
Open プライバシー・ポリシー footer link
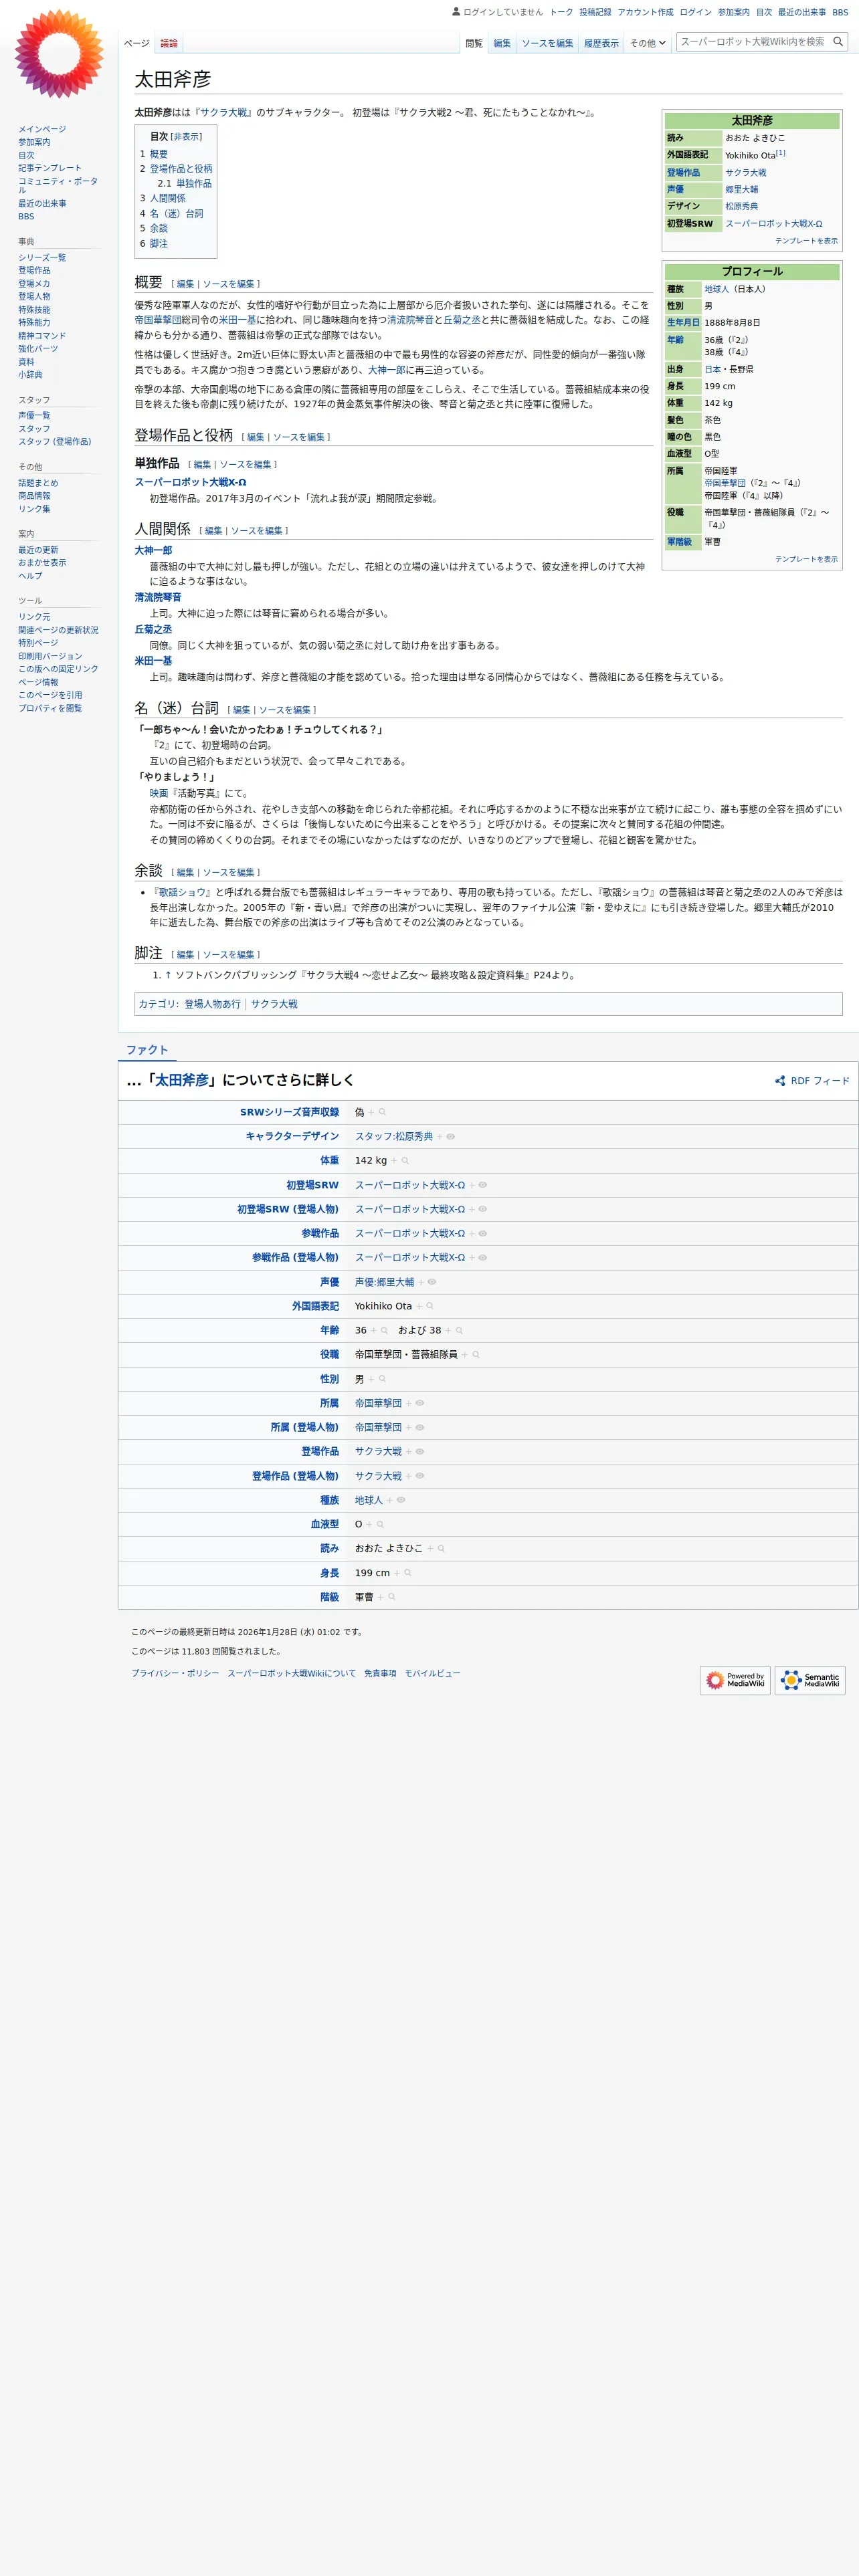(x=175, y=1673)
